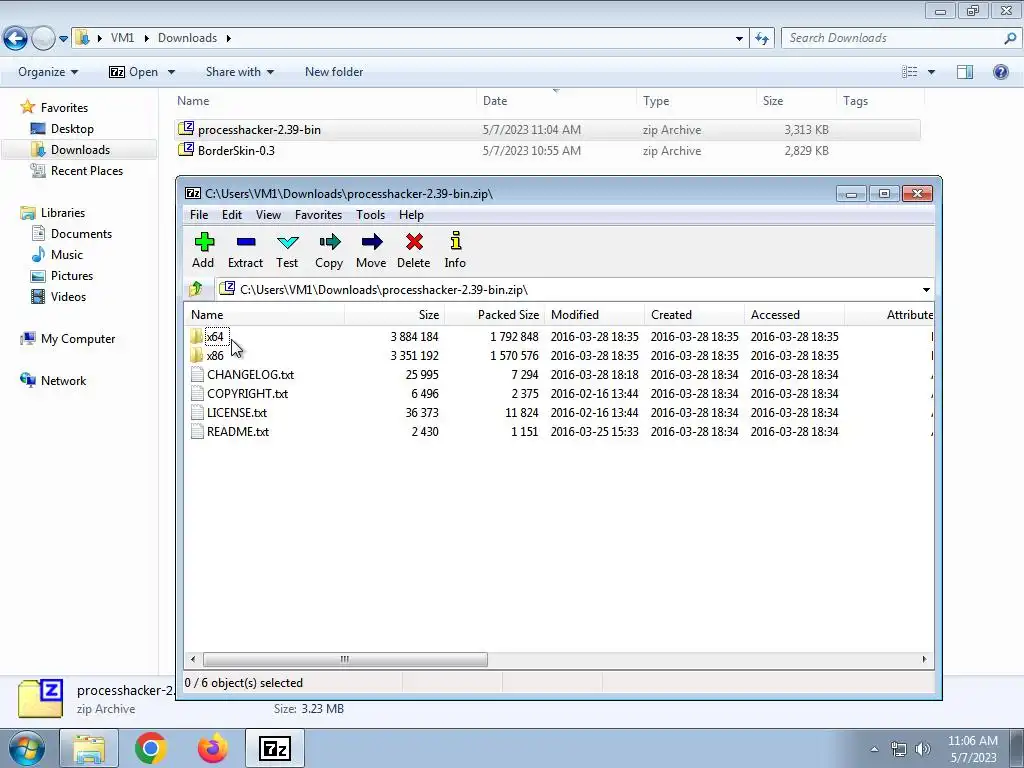1024x768 pixels.
Task: Open Google Chrome from taskbar
Action: tap(151, 748)
